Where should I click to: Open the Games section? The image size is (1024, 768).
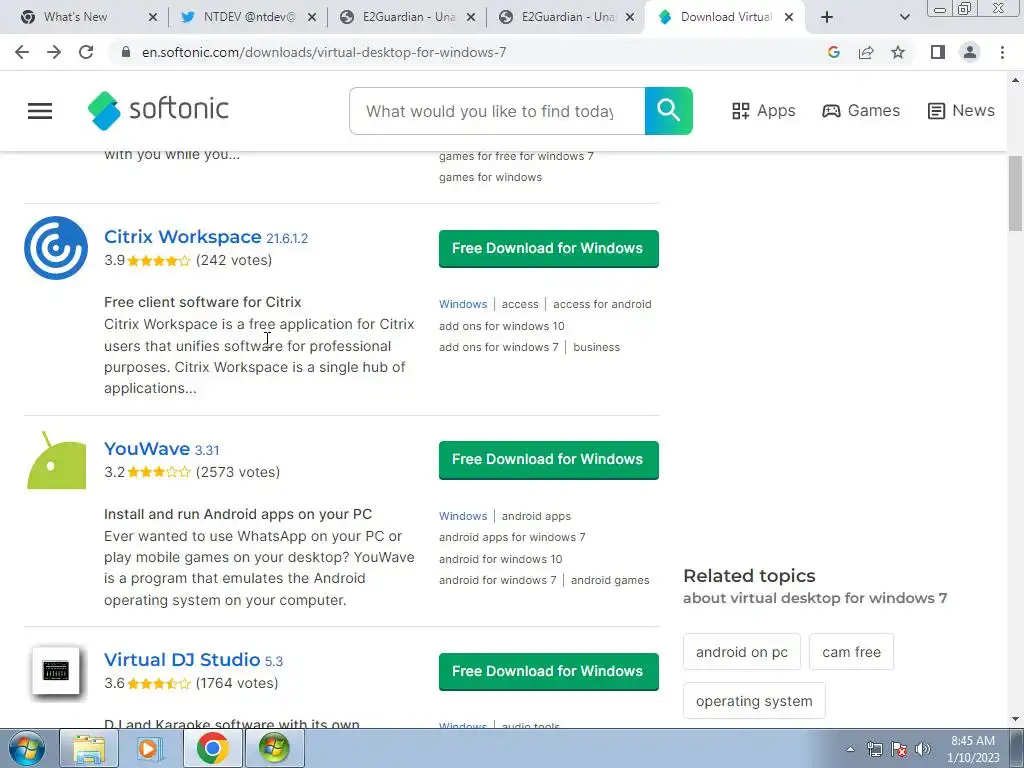click(861, 111)
